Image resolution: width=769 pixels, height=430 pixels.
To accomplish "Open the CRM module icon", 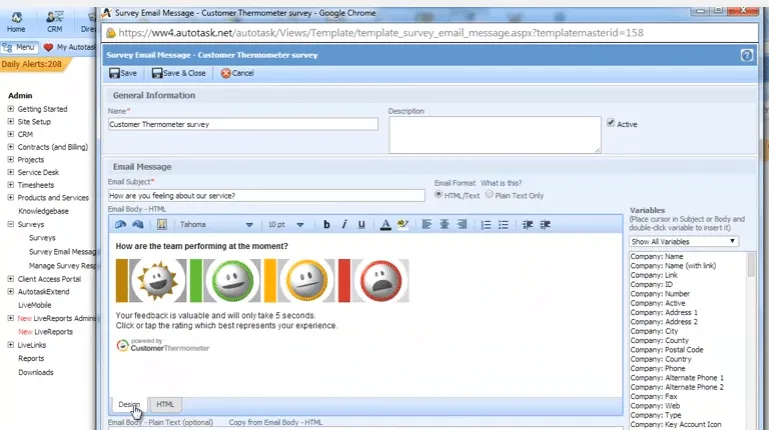I will 54,22.
